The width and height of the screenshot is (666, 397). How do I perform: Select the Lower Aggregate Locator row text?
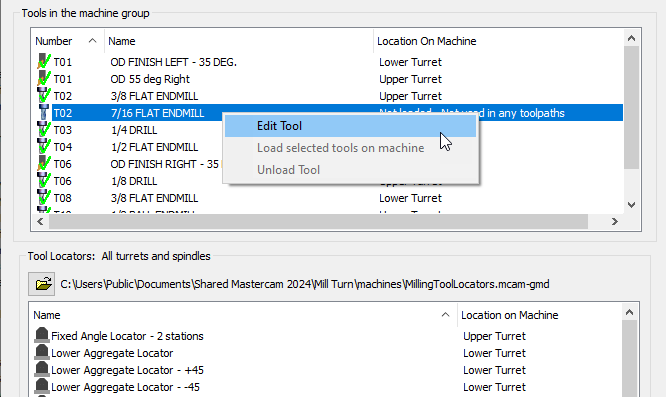(x=112, y=353)
